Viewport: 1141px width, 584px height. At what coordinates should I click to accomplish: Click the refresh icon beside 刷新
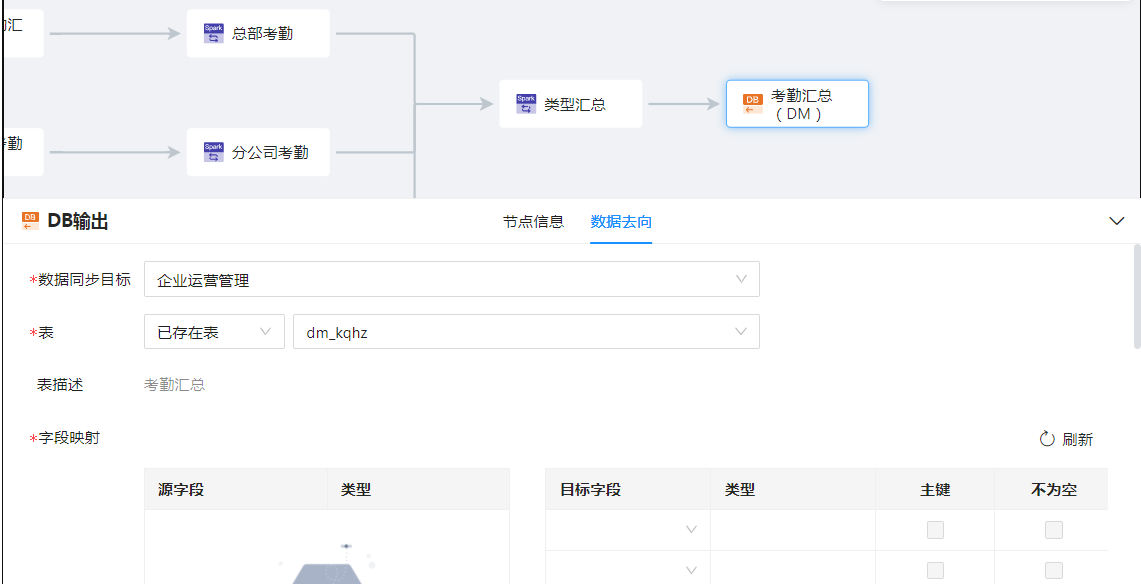point(1047,439)
